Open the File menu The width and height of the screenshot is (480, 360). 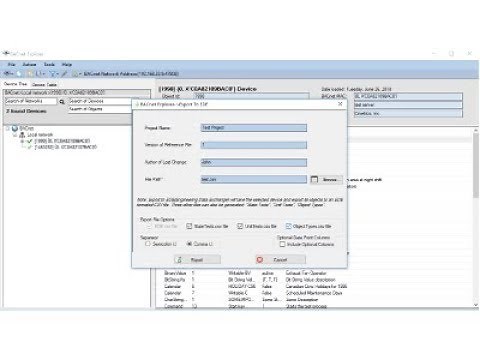(12, 64)
